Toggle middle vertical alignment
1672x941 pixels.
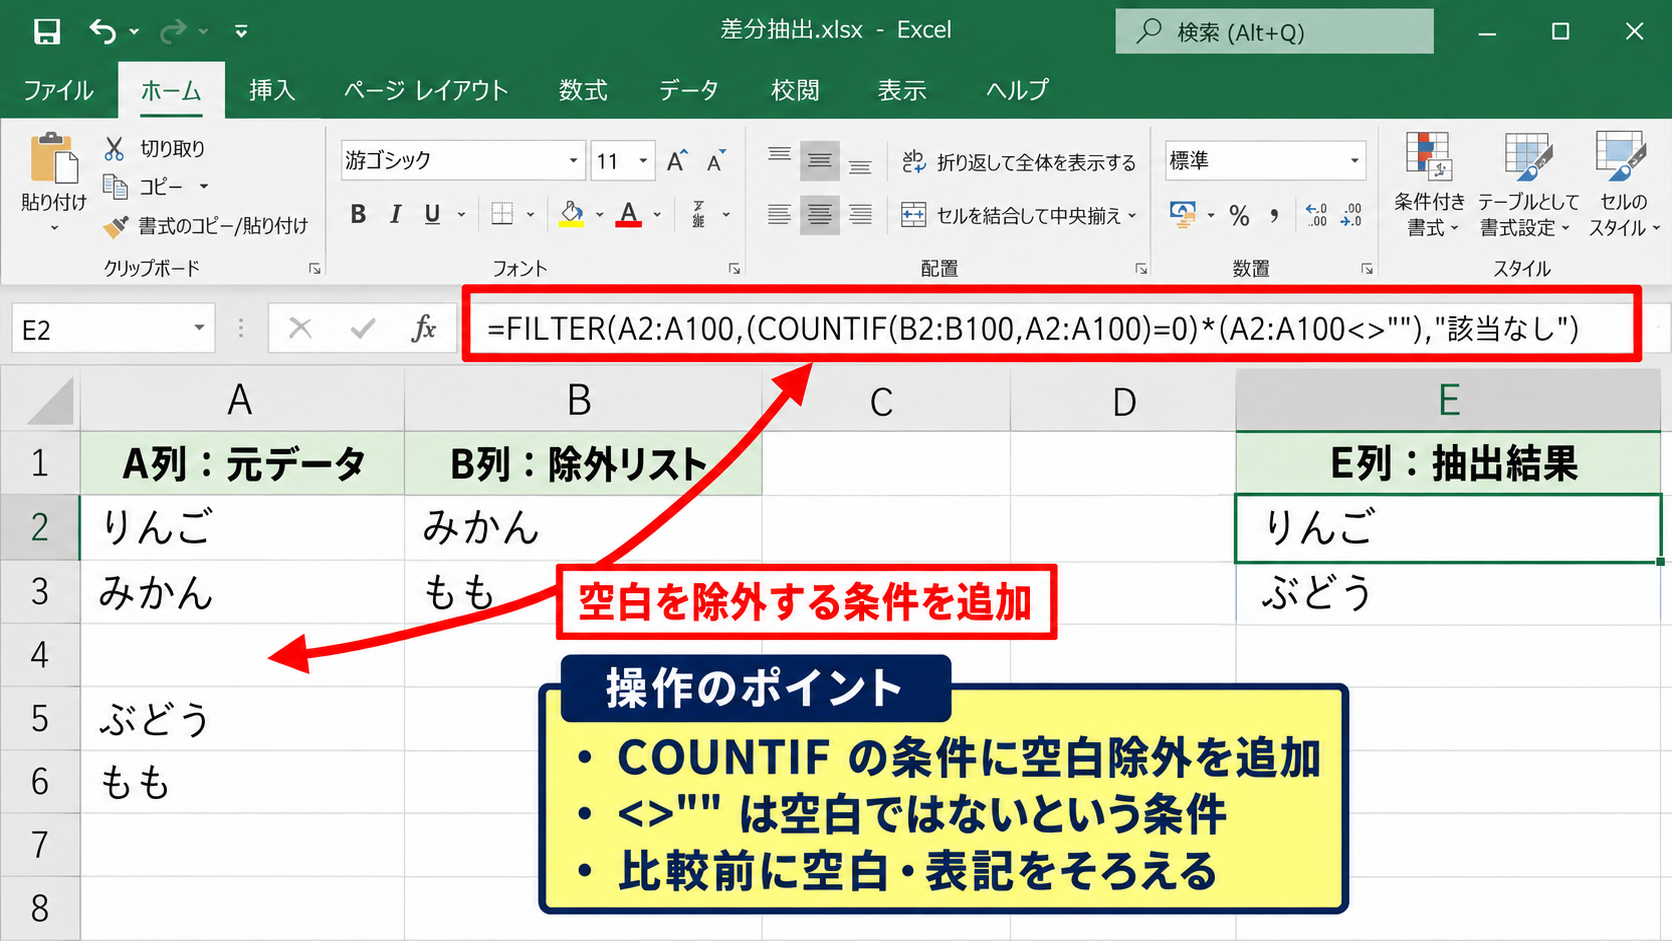point(819,160)
